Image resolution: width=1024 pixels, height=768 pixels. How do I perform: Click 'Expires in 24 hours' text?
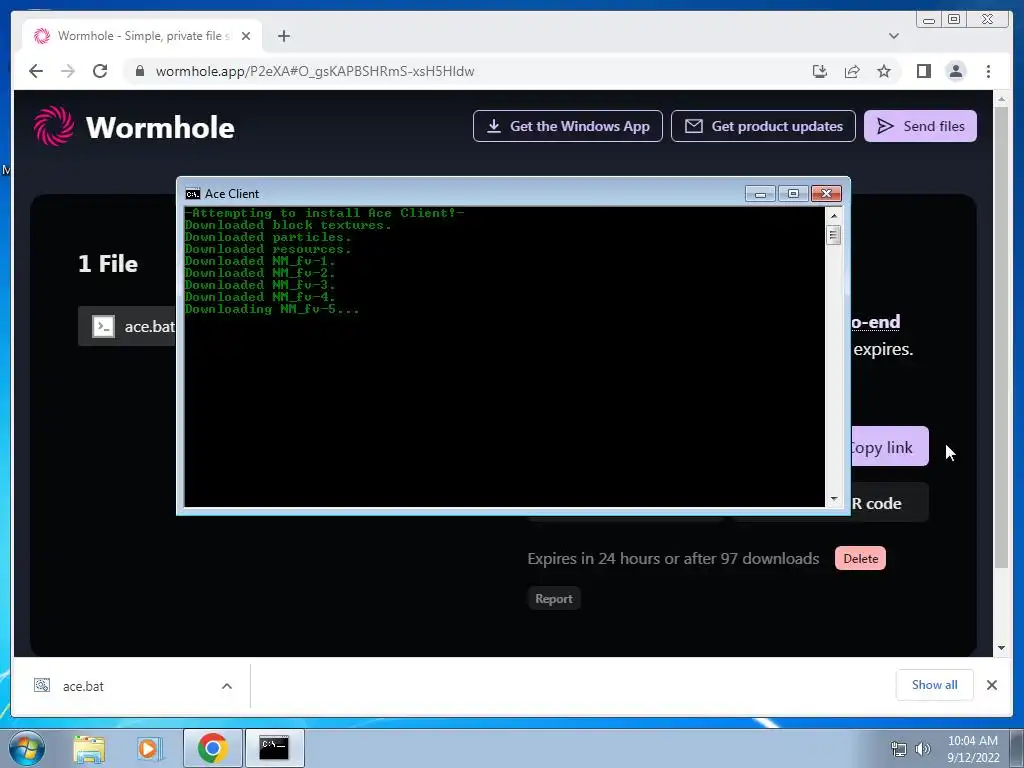(673, 558)
